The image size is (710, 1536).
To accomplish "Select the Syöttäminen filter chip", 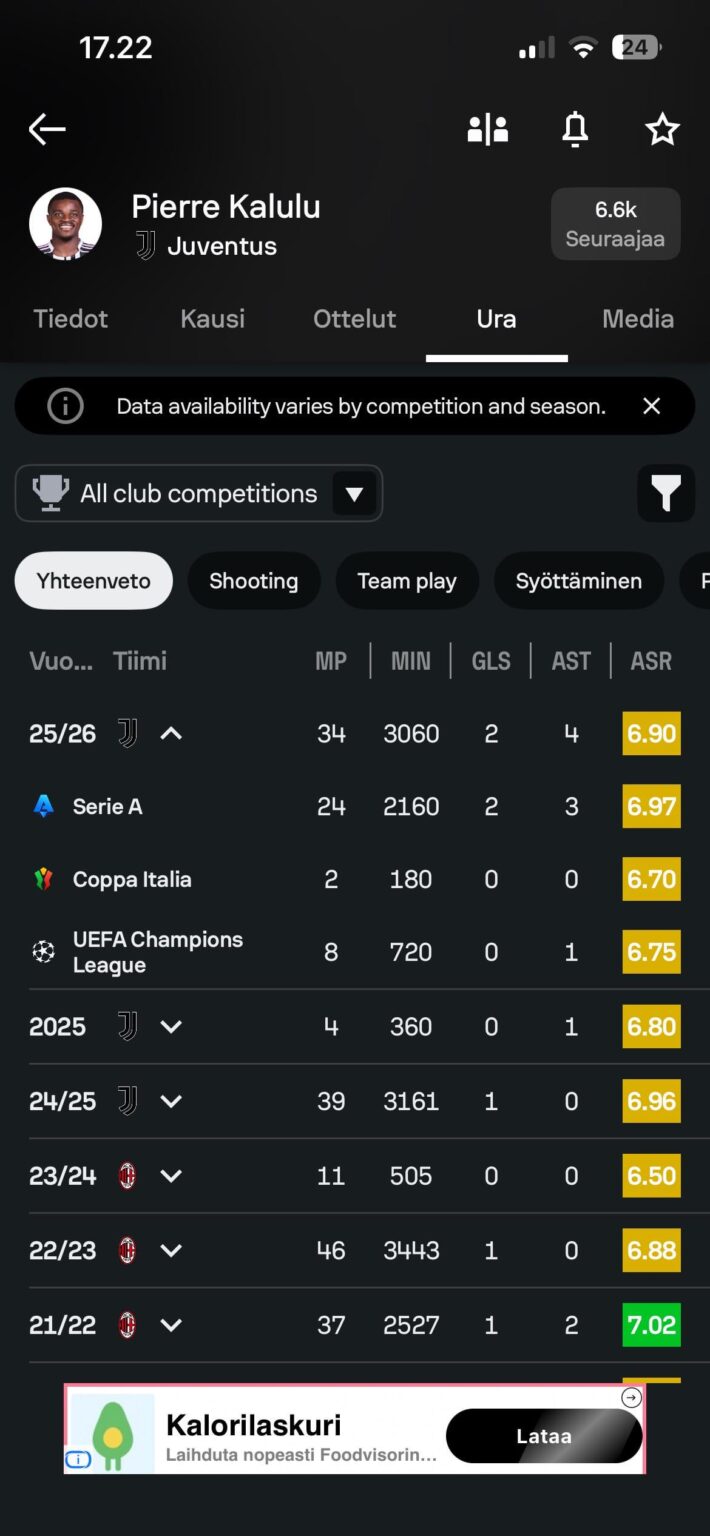I will pyautogui.click(x=579, y=581).
